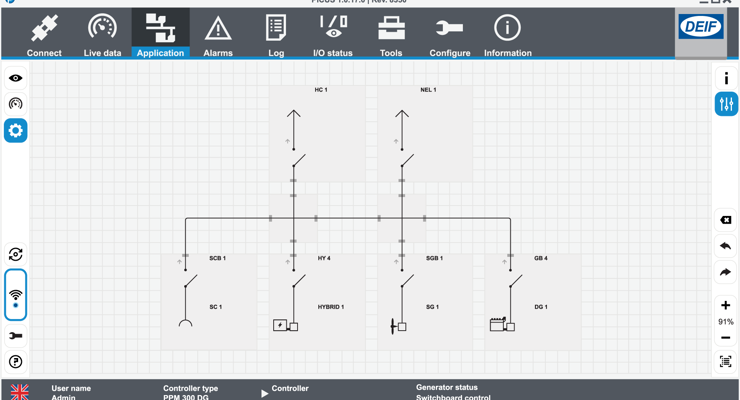Undo the last diagram change

(726, 246)
